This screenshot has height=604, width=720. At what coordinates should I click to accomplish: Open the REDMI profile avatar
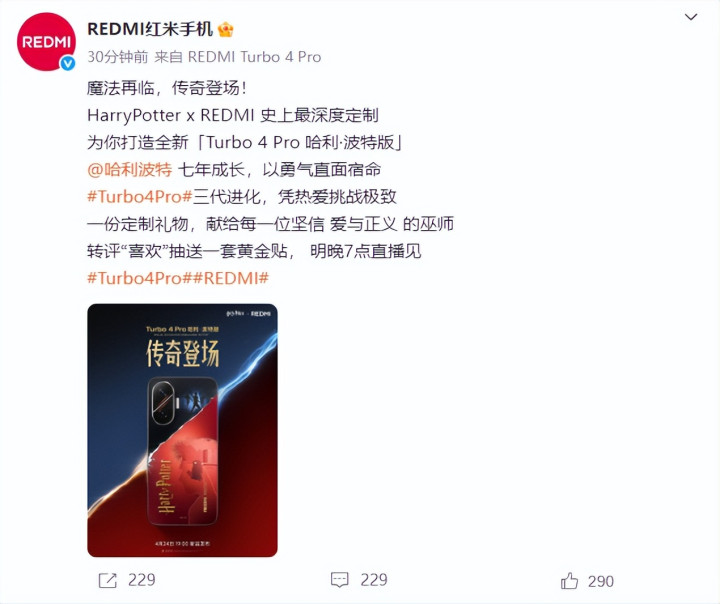[x=46, y=42]
